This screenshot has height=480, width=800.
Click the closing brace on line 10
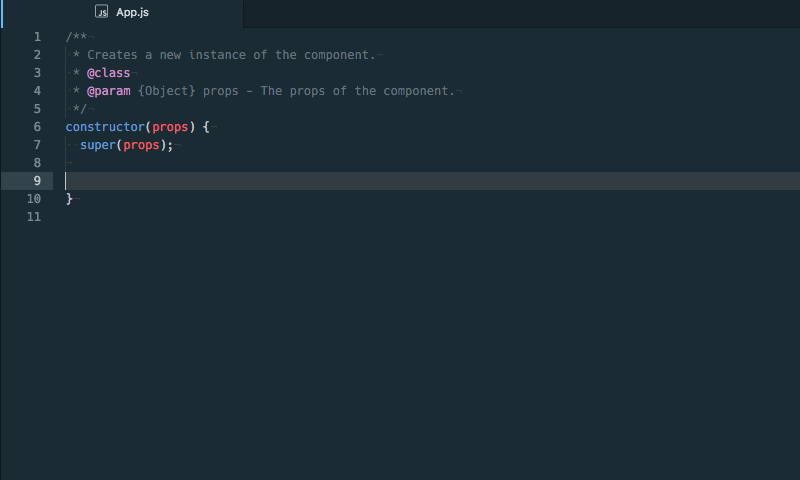point(69,199)
